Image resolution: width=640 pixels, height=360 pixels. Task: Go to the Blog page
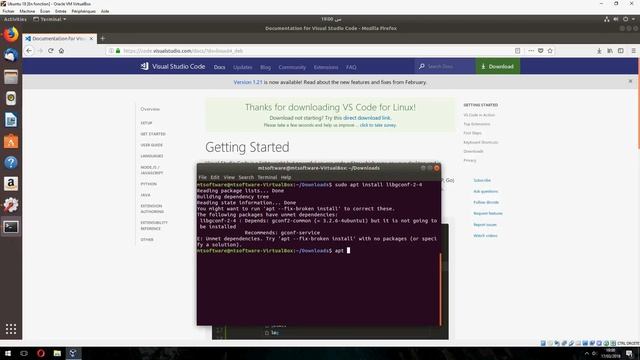click(x=265, y=67)
